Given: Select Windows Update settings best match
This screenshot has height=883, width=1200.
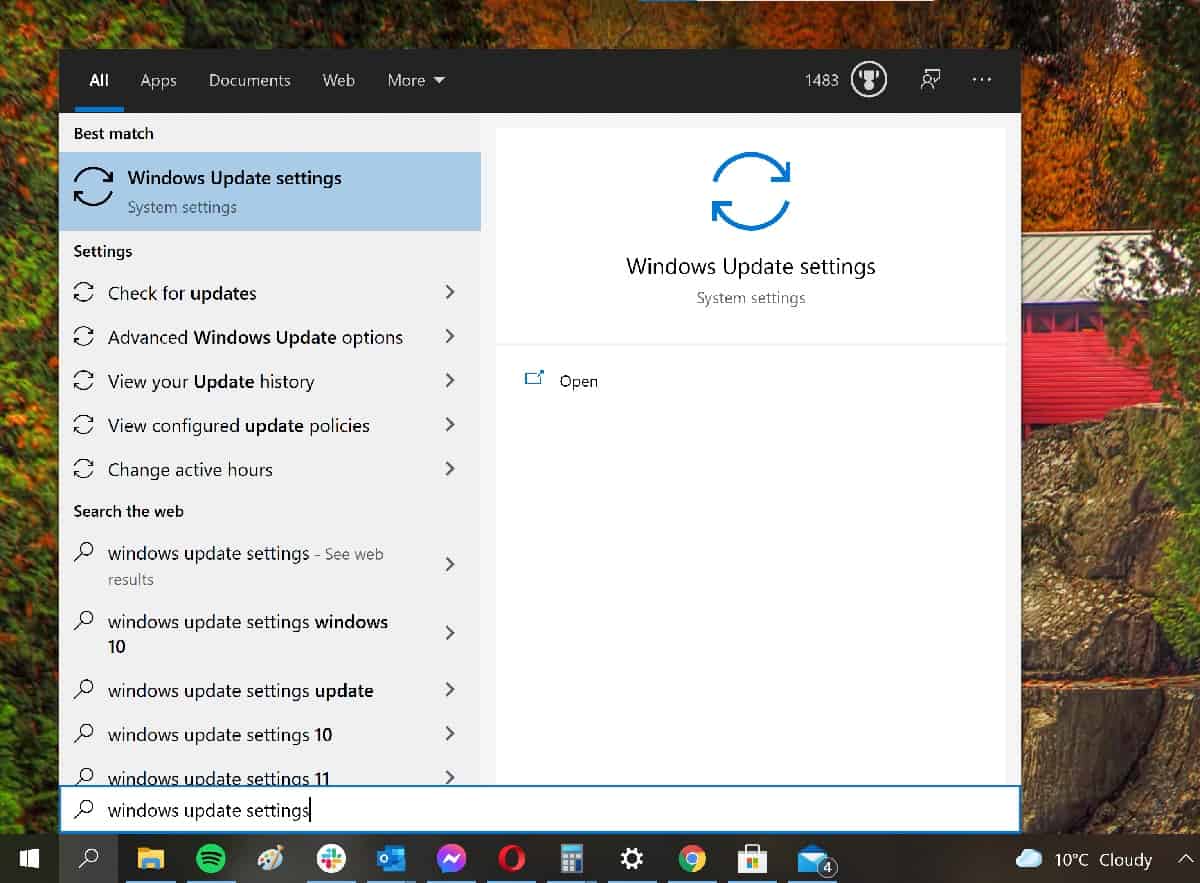Looking at the screenshot, I should (x=270, y=191).
